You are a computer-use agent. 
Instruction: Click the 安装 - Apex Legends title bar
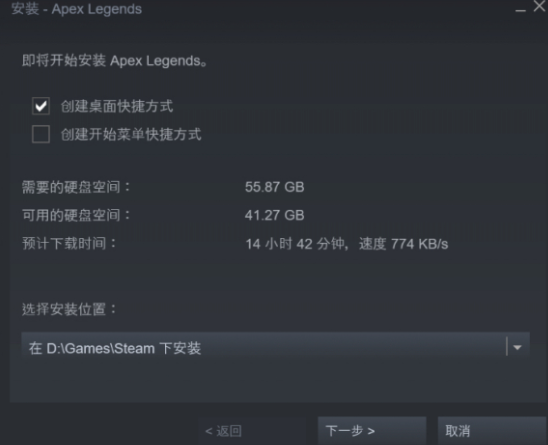click(77, 9)
